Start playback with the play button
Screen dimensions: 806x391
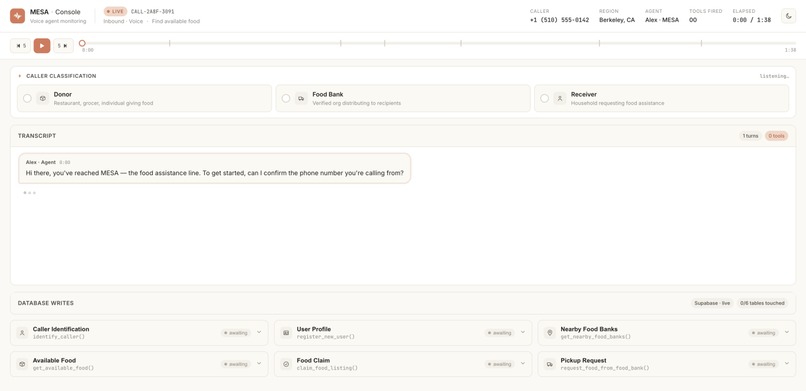pos(42,46)
